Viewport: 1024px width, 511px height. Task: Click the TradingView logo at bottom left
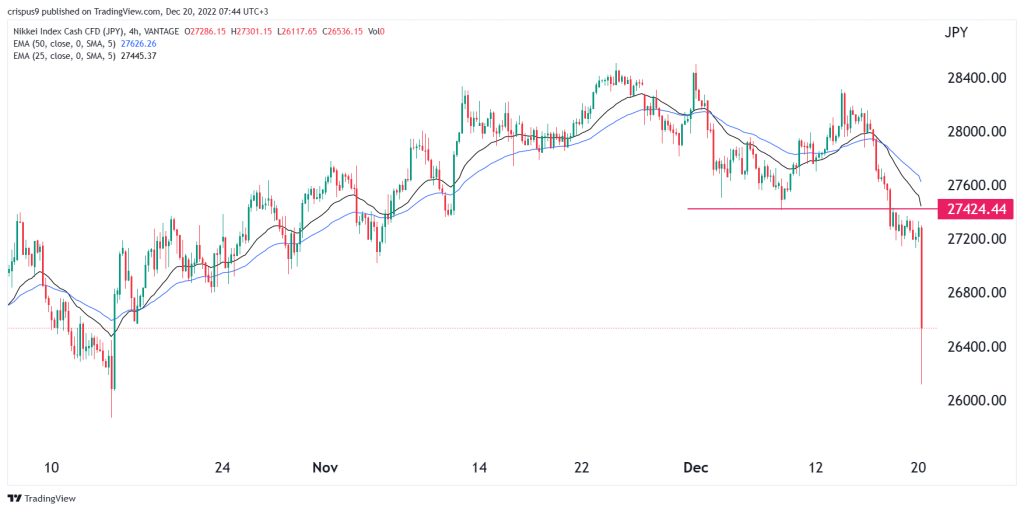pyautogui.click(x=42, y=498)
